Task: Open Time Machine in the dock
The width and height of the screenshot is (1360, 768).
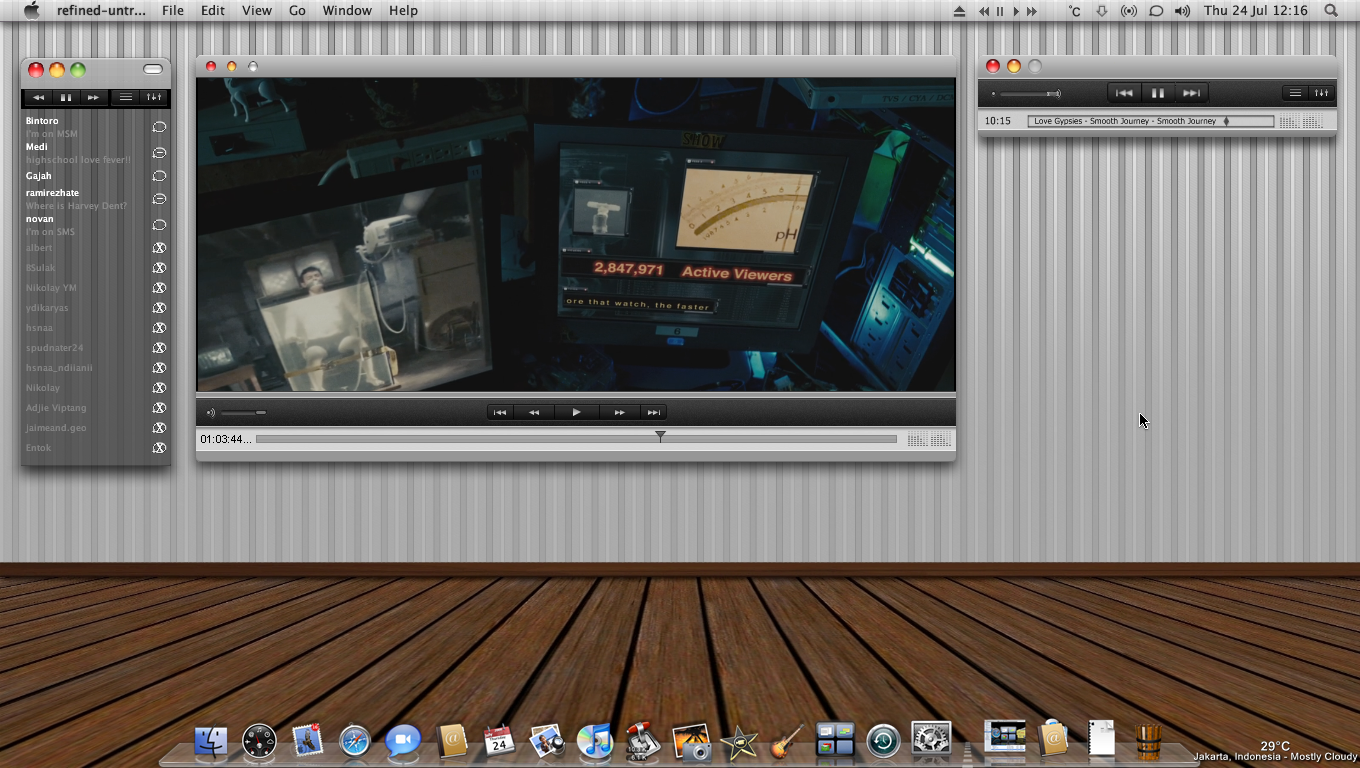Action: click(x=883, y=741)
